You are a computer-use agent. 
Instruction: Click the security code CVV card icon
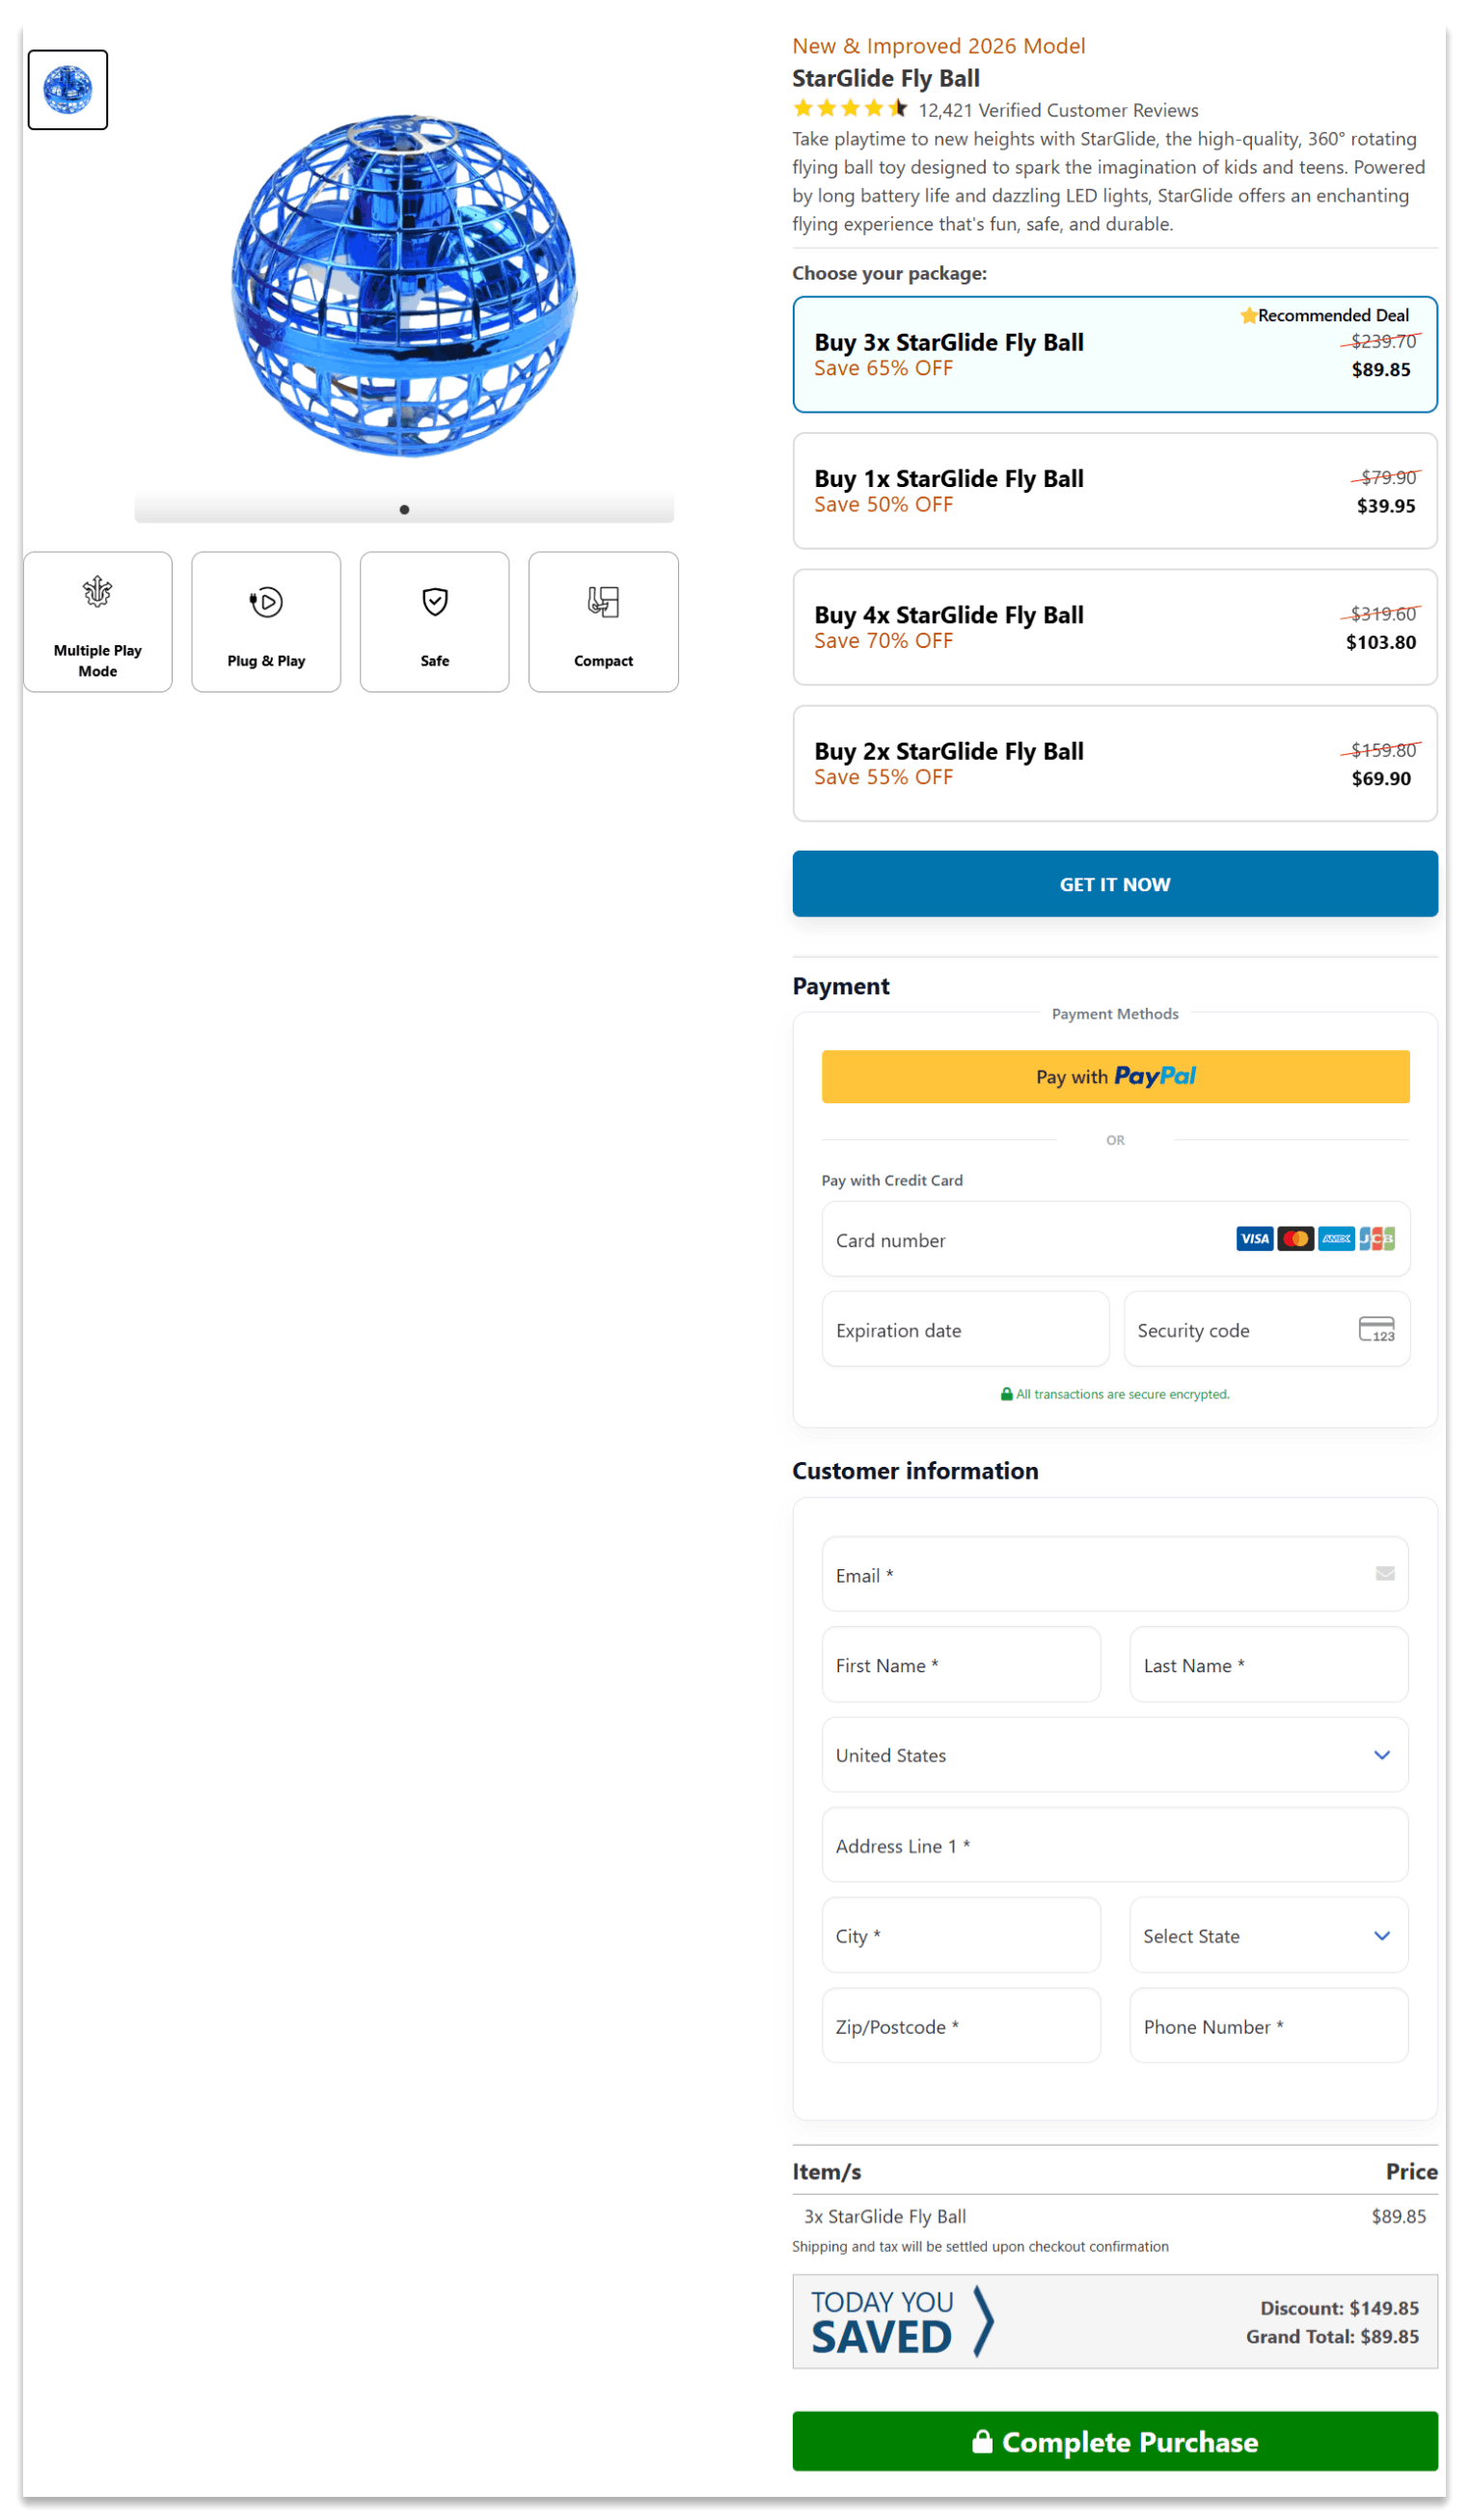(x=1376, y=1330)
